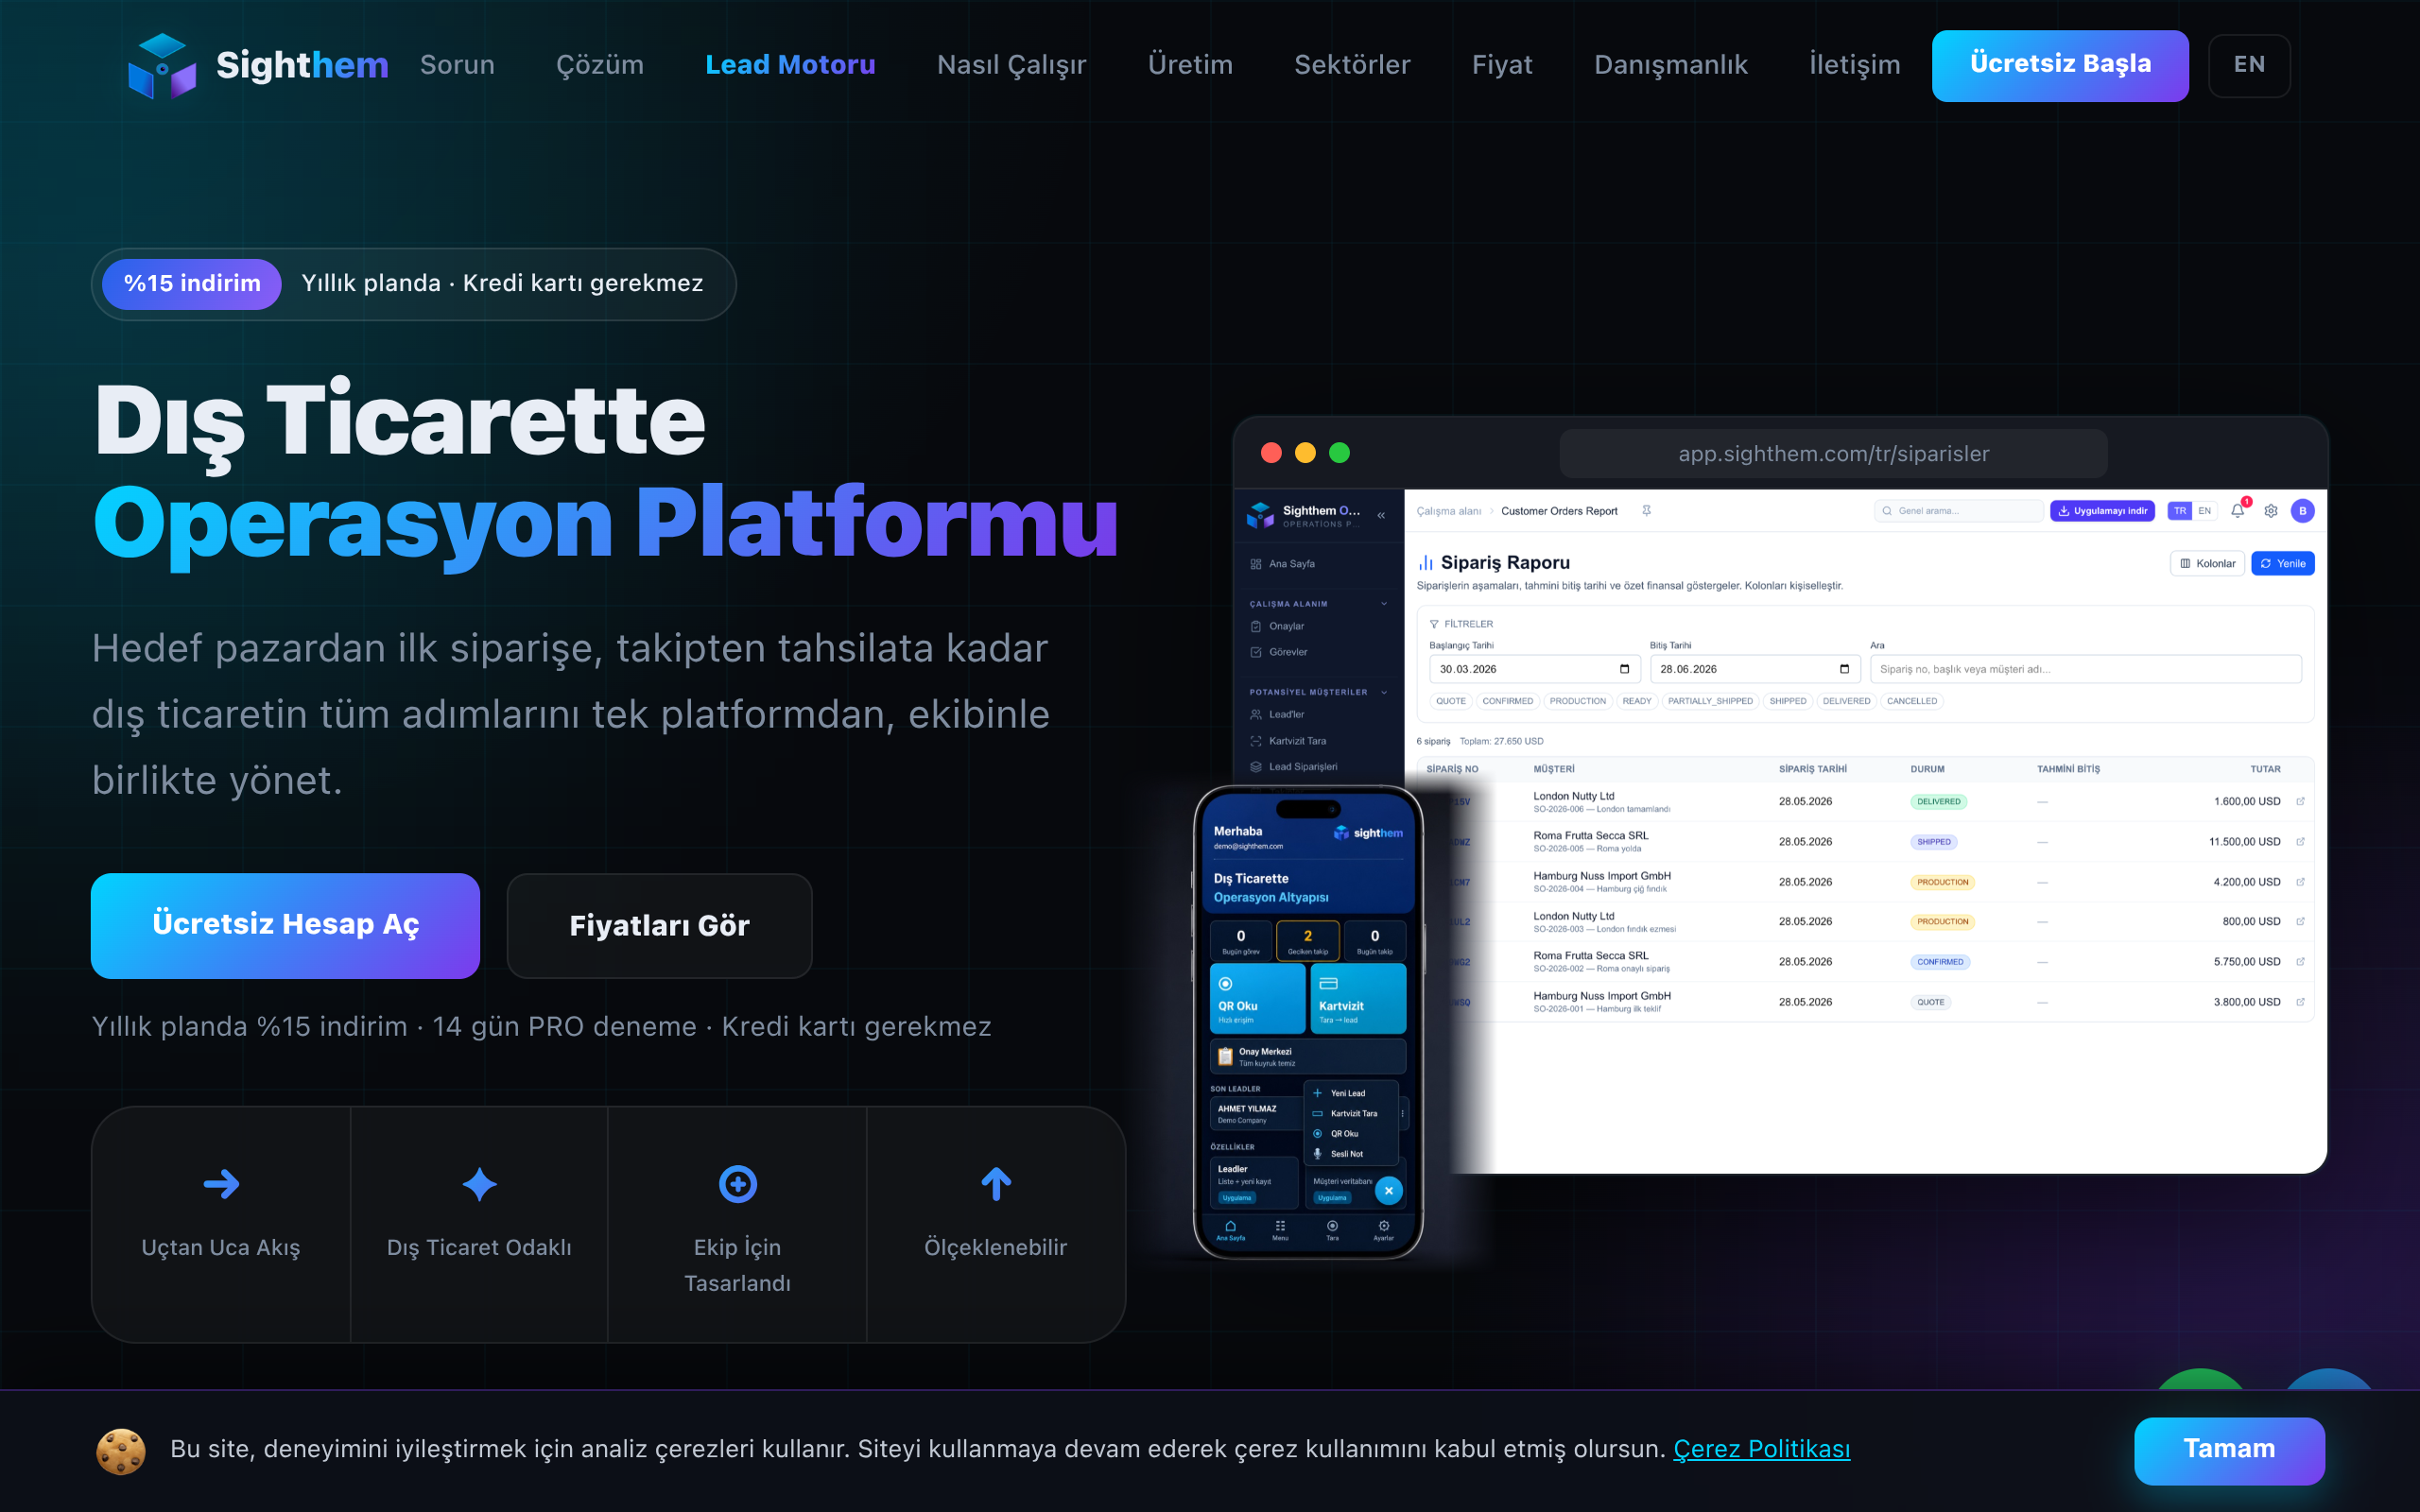This screenshot has width=2420, height=1512.
Task: Toggle the PARTIALLY_SHIPPED filter chip
Action: click(1710, 701)
